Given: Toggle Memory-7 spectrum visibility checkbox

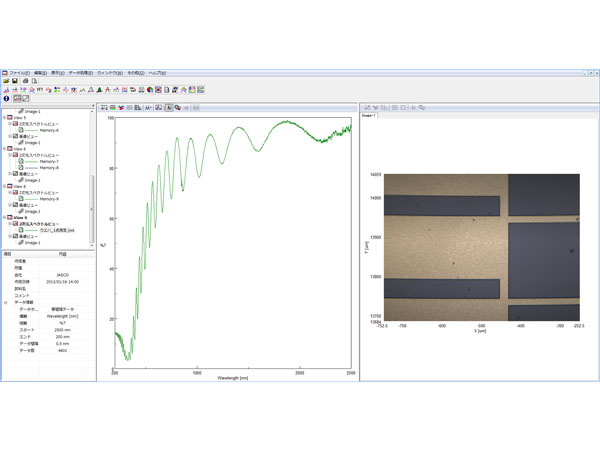Looking at the screenshot, I should [21, 161].
